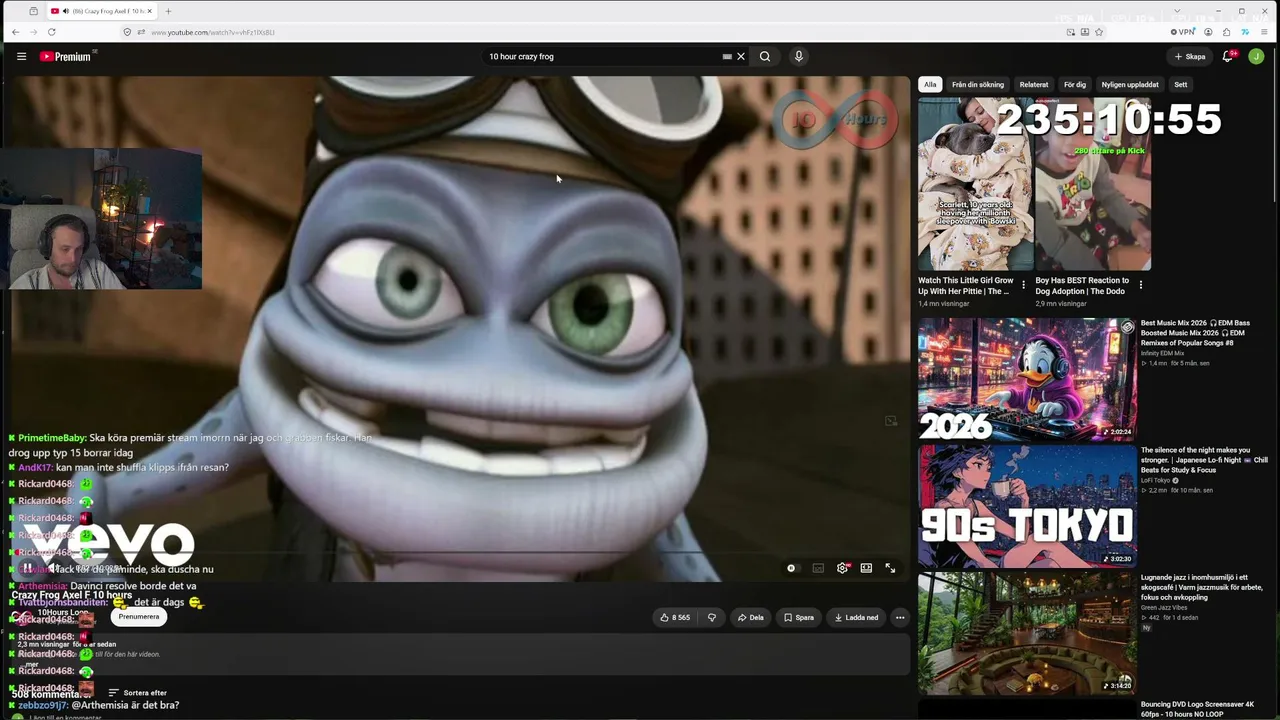Open the Lugnande jazz i inomhusmiljö title
This screenshot has width=1280, height=720.
1204,587
